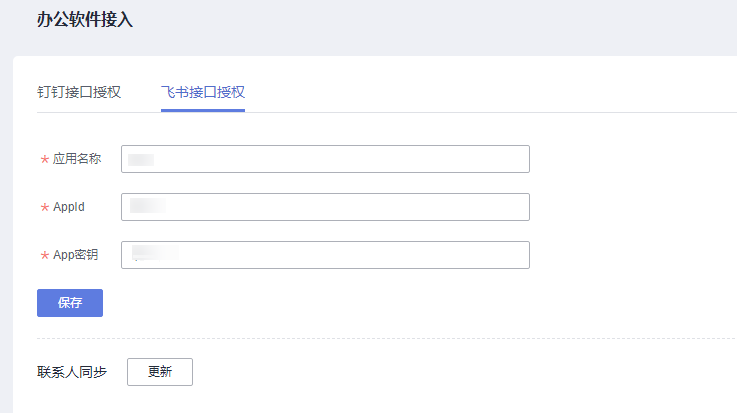Select the blurred value in 应用名称 field

point(141,160)
